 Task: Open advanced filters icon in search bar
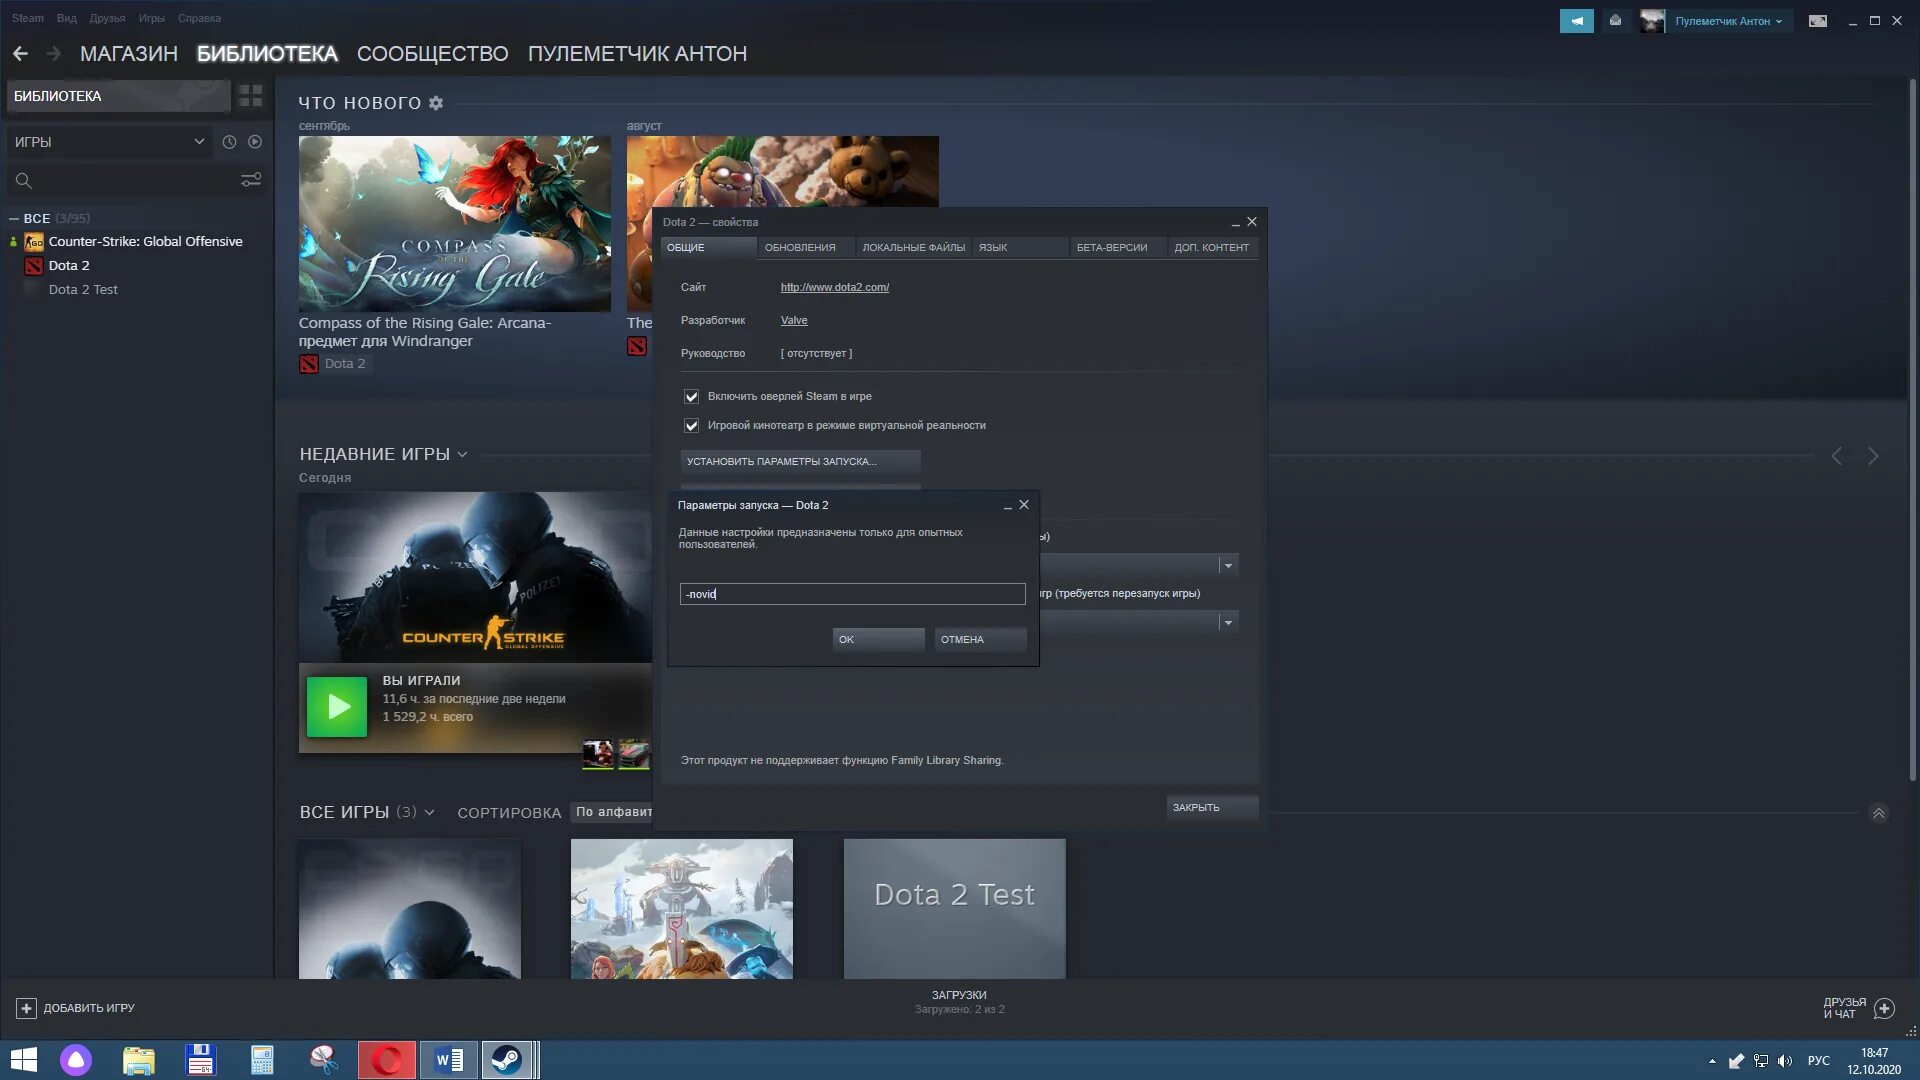[251, 180]
